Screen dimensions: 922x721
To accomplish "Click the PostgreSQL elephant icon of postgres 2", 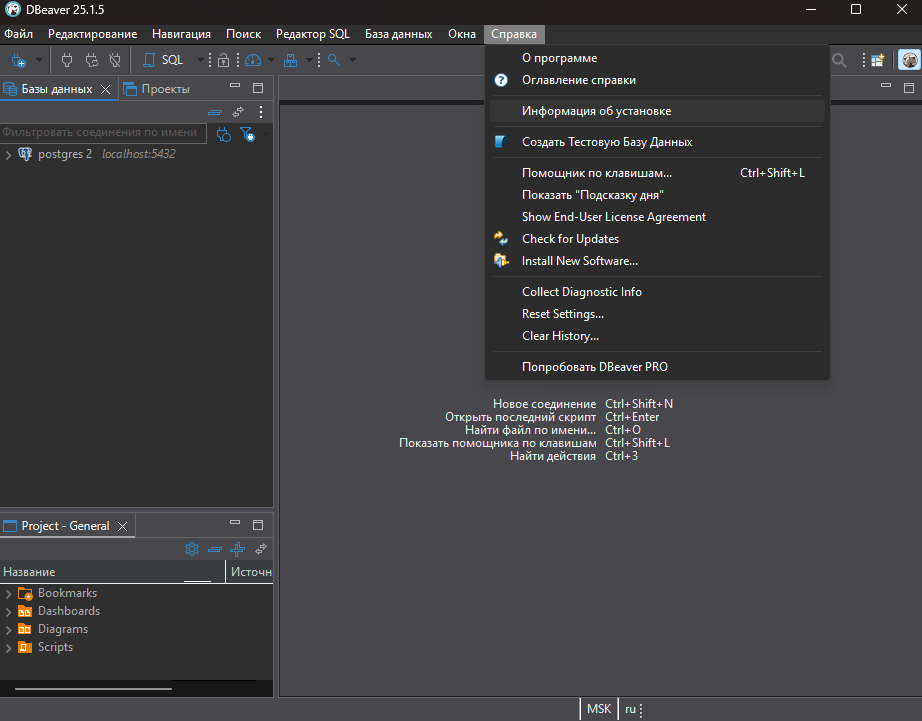I will [25, 154].
